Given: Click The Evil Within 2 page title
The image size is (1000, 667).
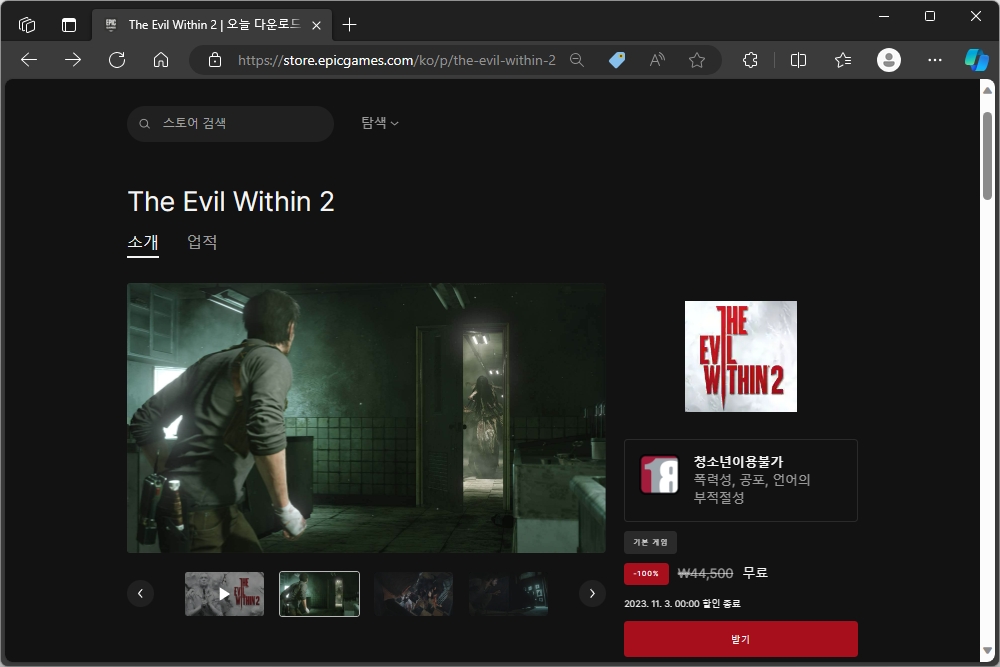Looking at the screenshot, I should [231, 202].
